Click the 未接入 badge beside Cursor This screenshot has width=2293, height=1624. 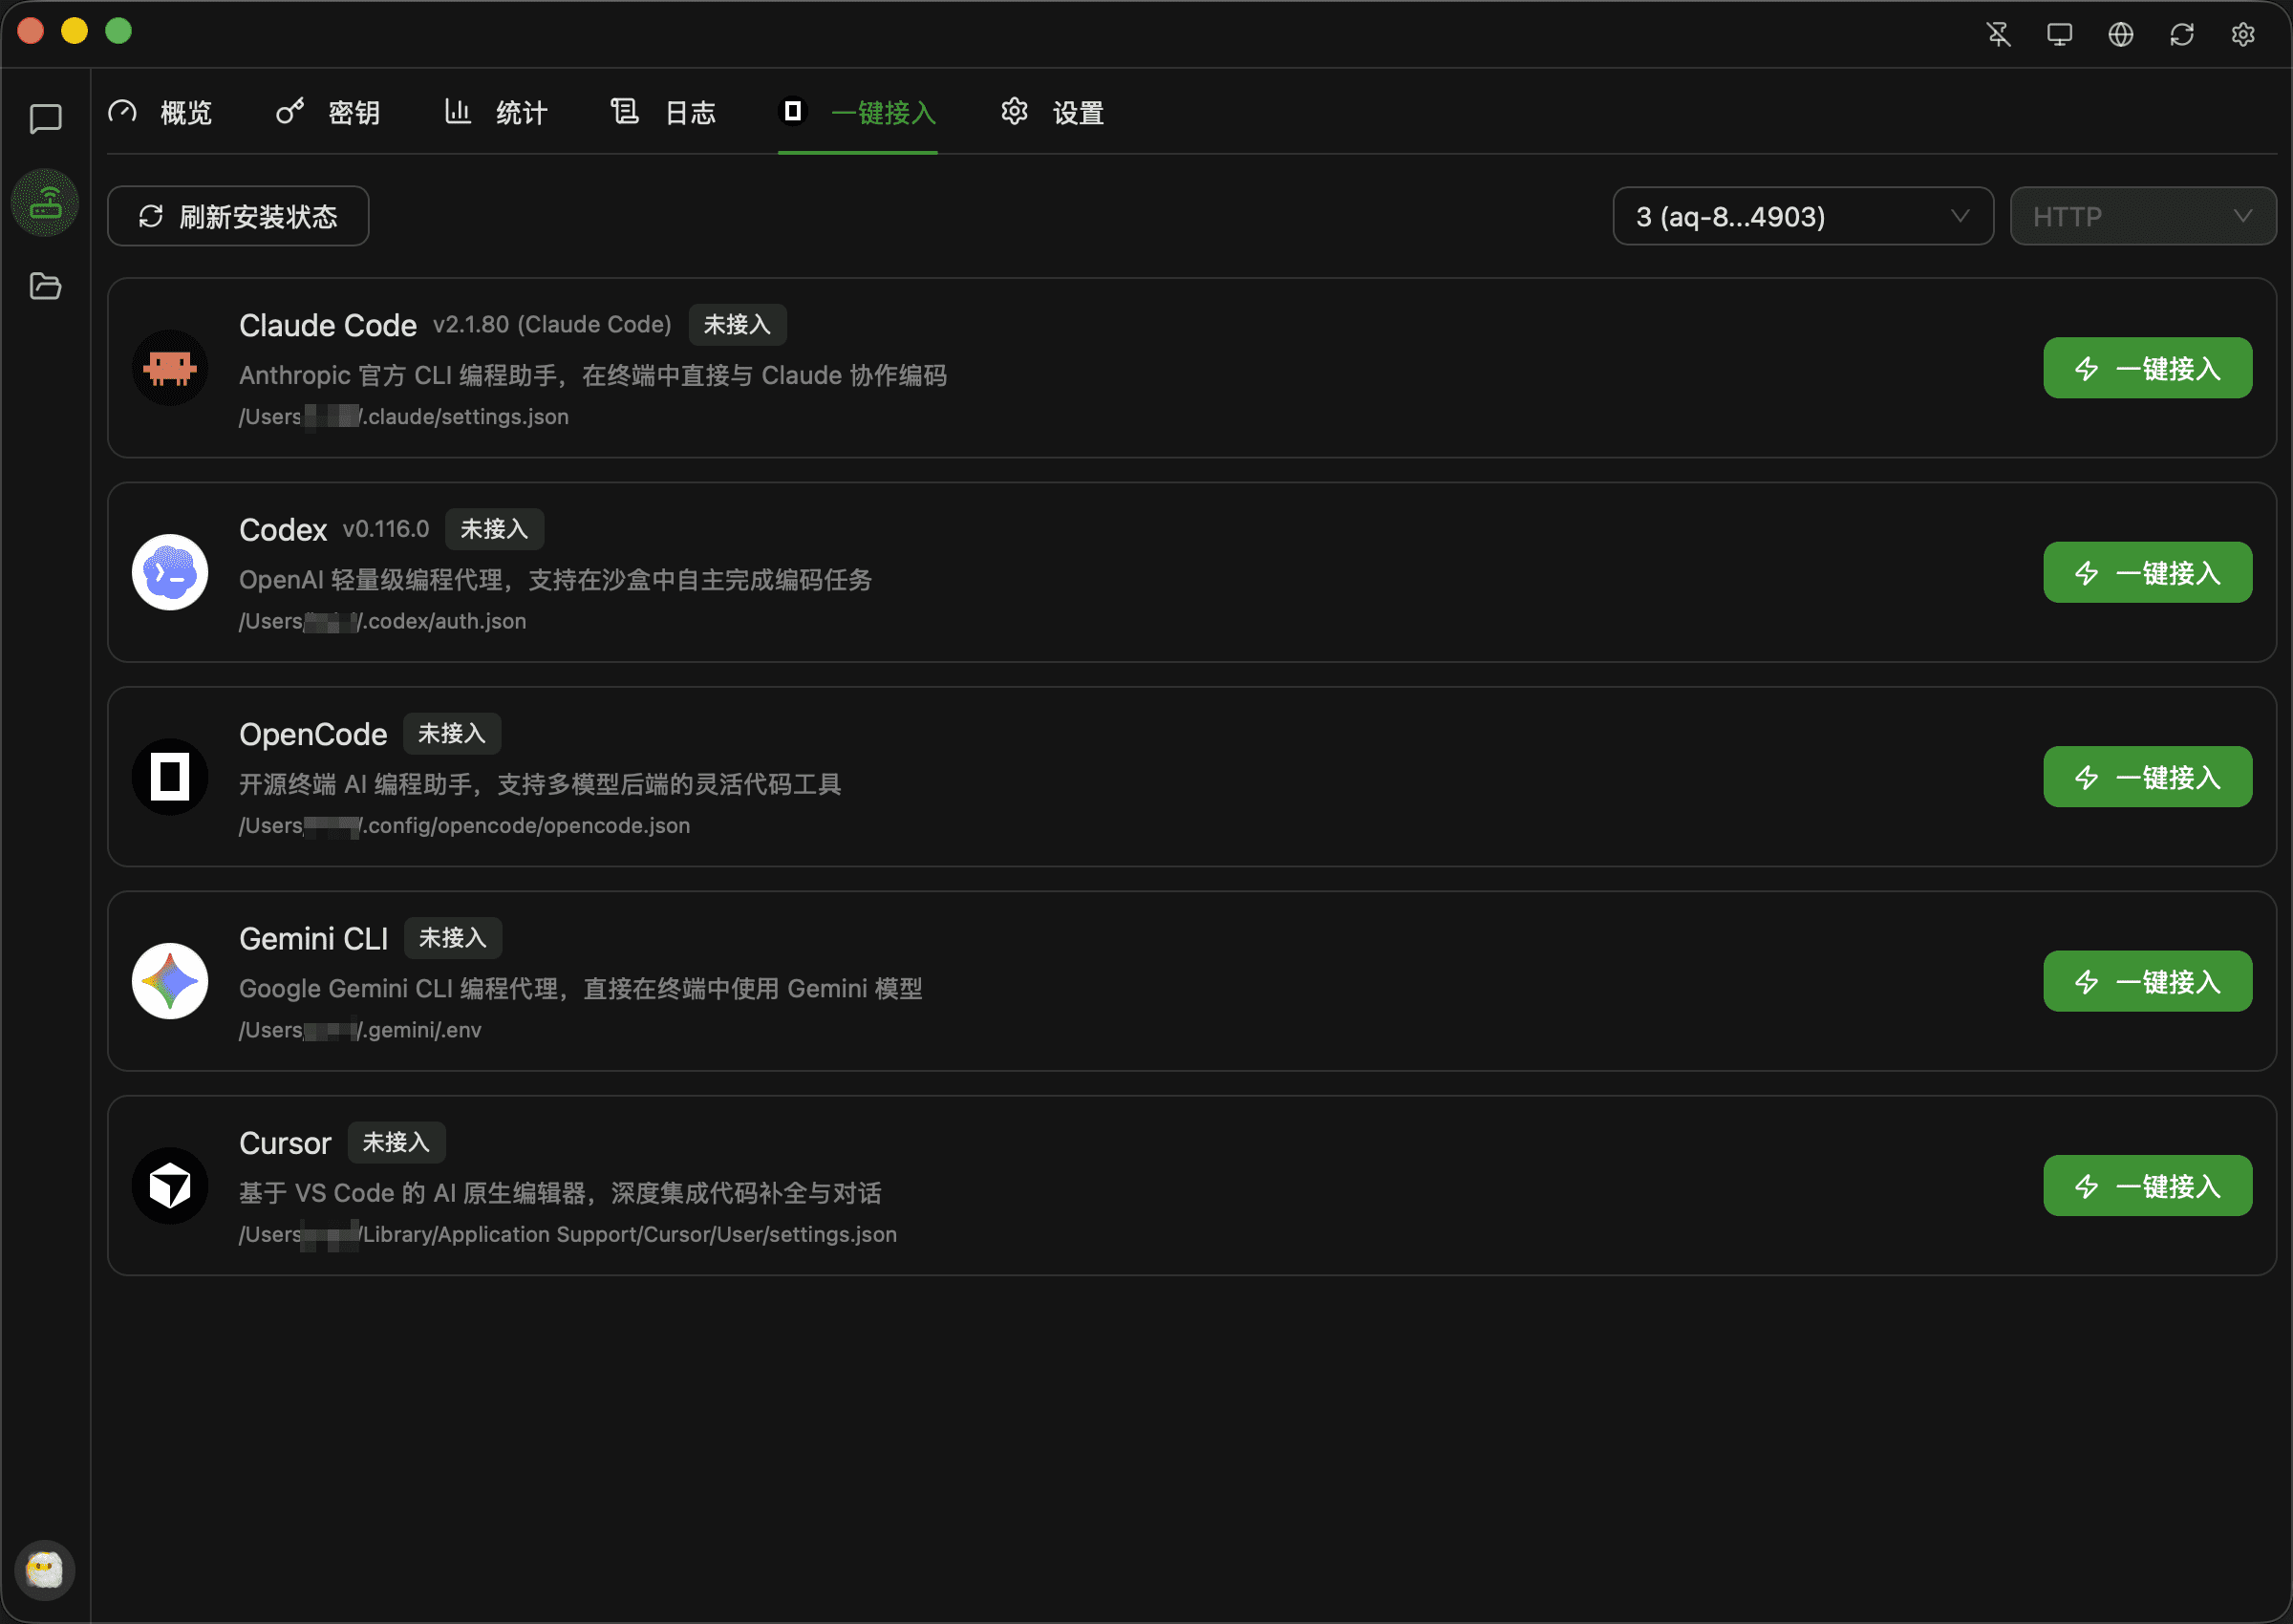396,1142
